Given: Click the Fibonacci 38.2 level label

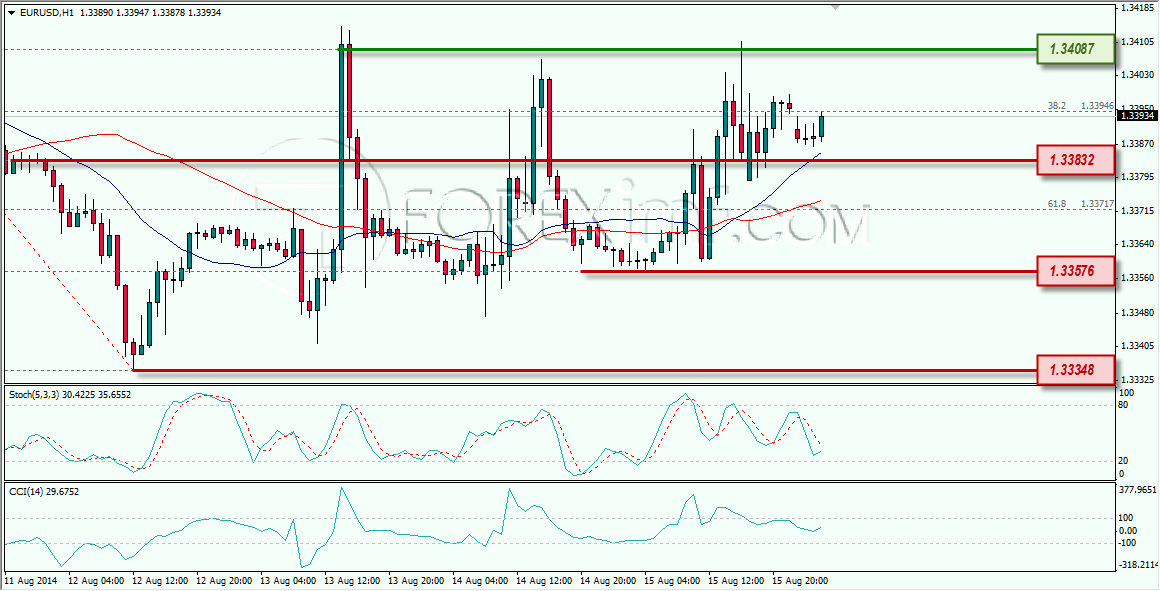Looking at the screenshot, I should tap(1056, 106).
